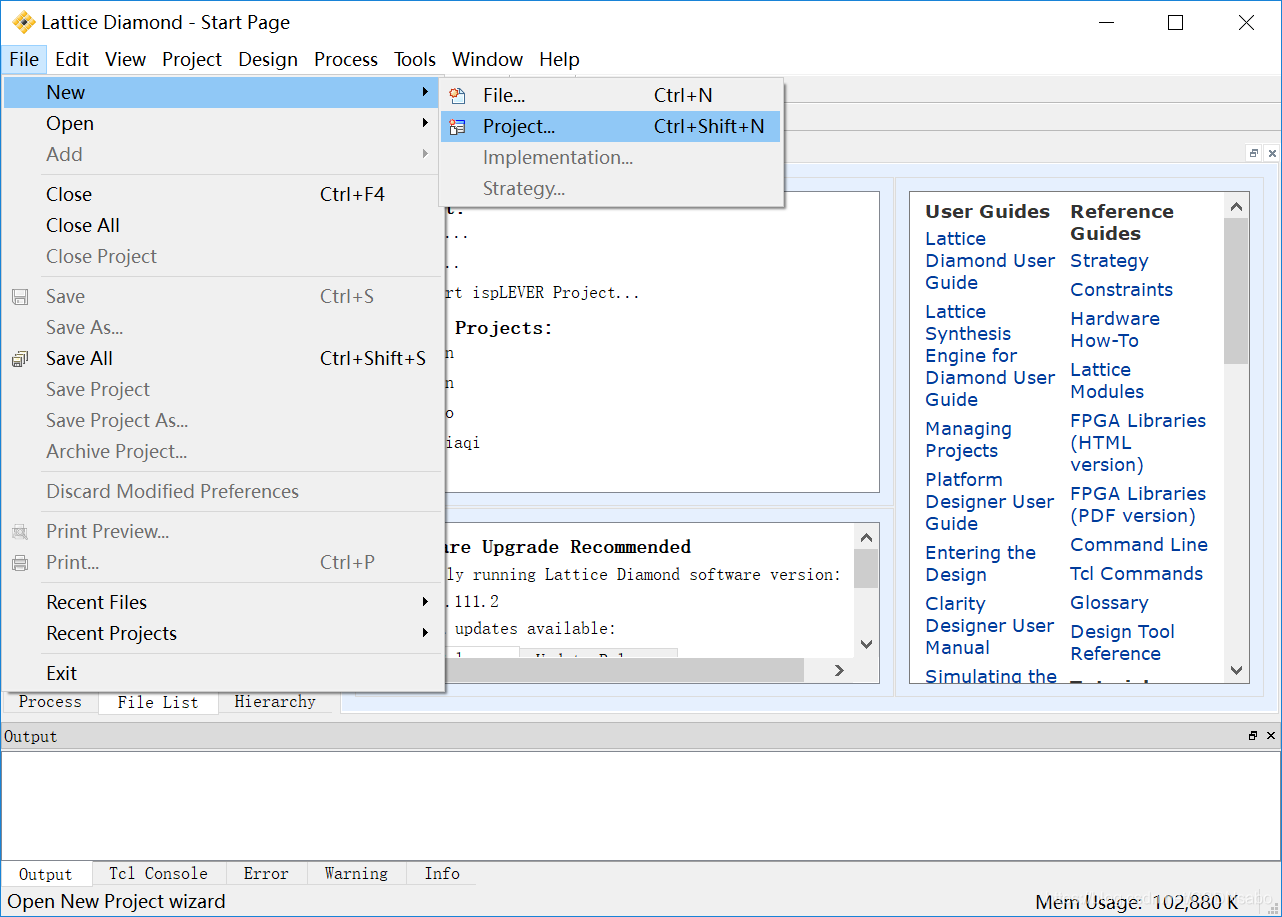This screenshot has height=917, width=1282.
Task: Open the Hardware How-To link
Action: [1115, 330]
